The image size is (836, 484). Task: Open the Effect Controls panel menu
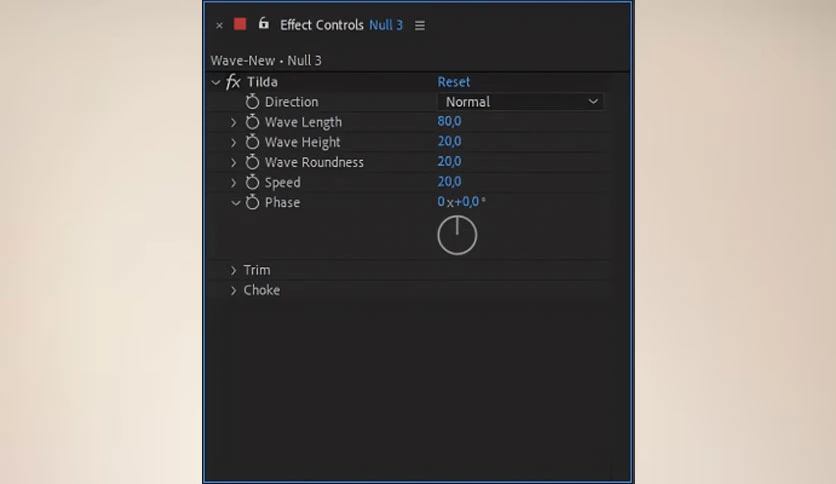tap(420, 25)
